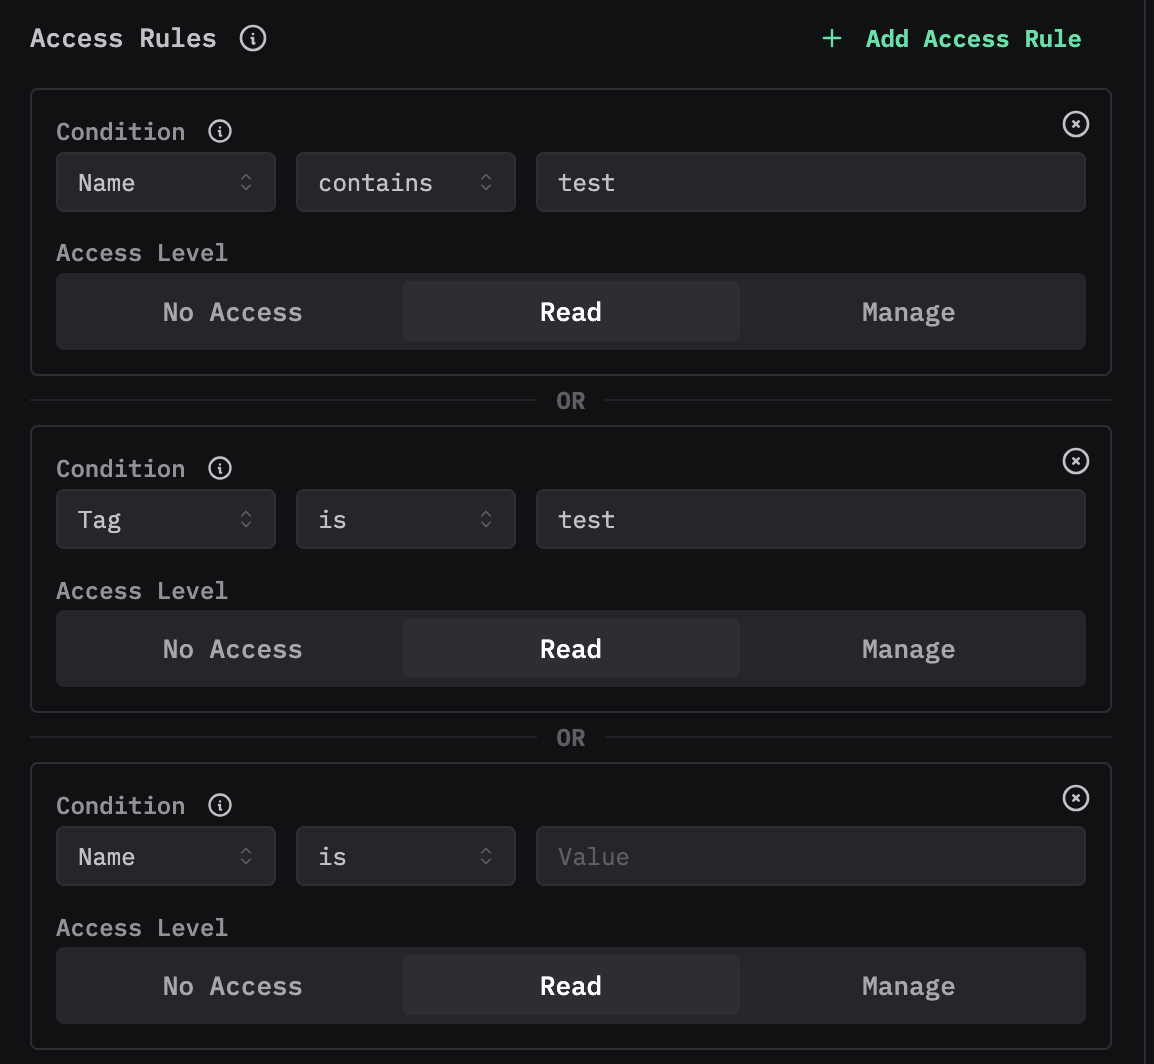Delete the Tag rule using the X icon
This screenshot has width=1154, height=1064.
tap(1075, 461)
